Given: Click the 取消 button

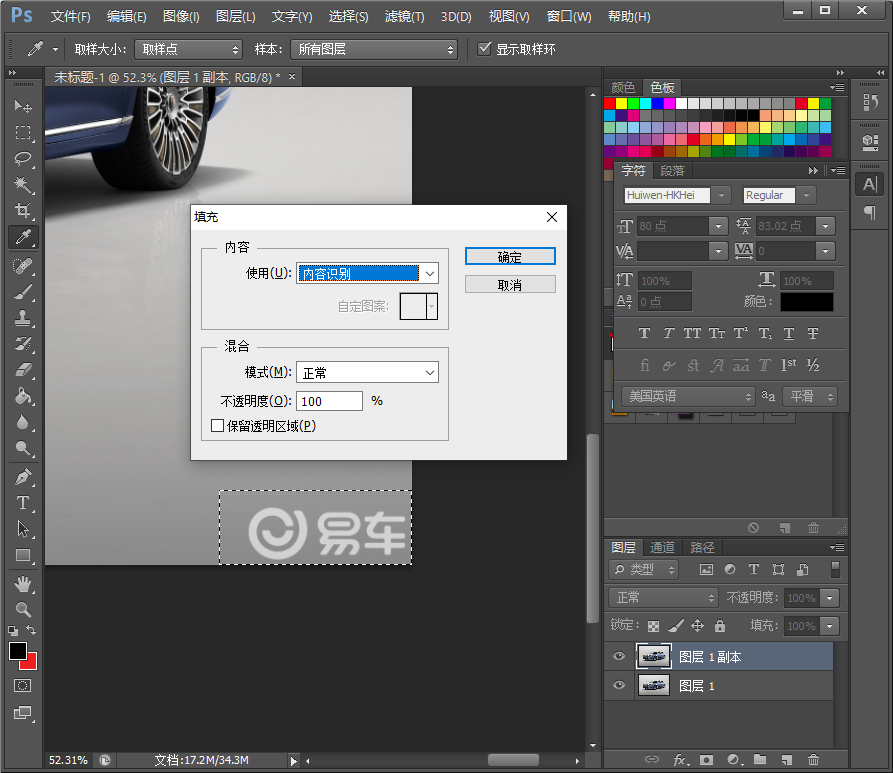Looking at the screenshot, I should tap(510, 285).
